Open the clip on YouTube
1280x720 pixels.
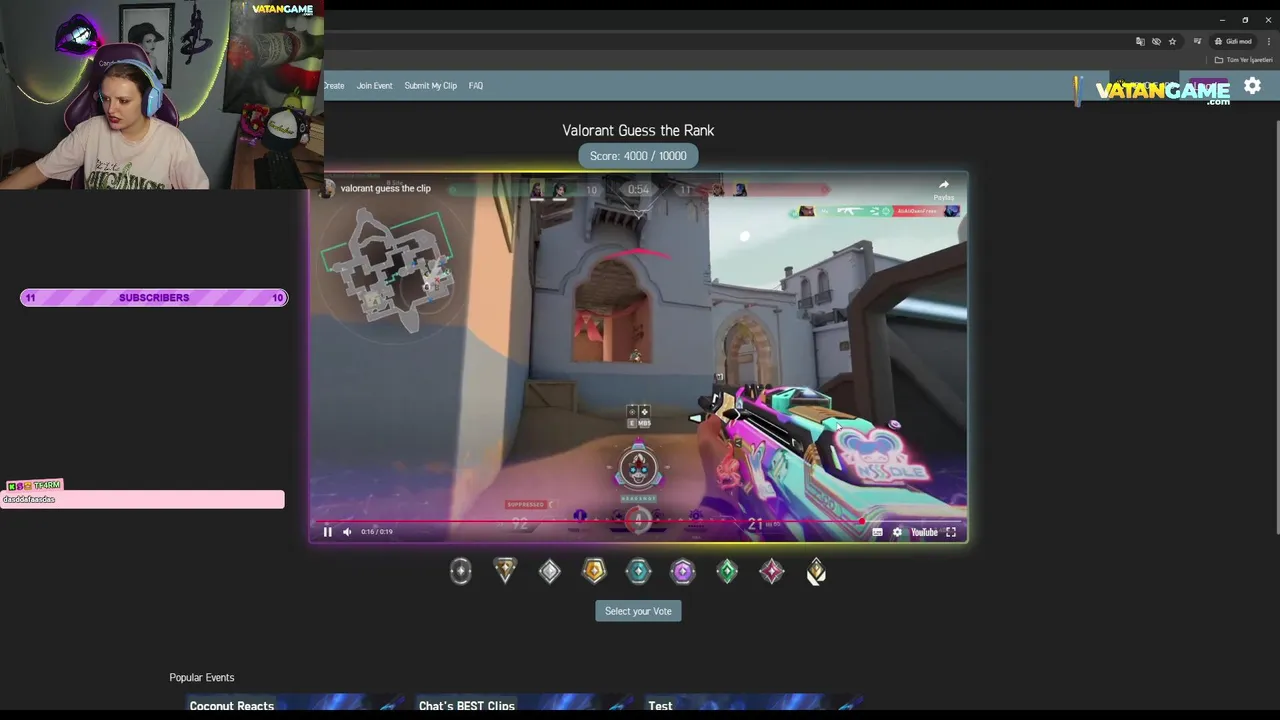(x=924, y=532)
